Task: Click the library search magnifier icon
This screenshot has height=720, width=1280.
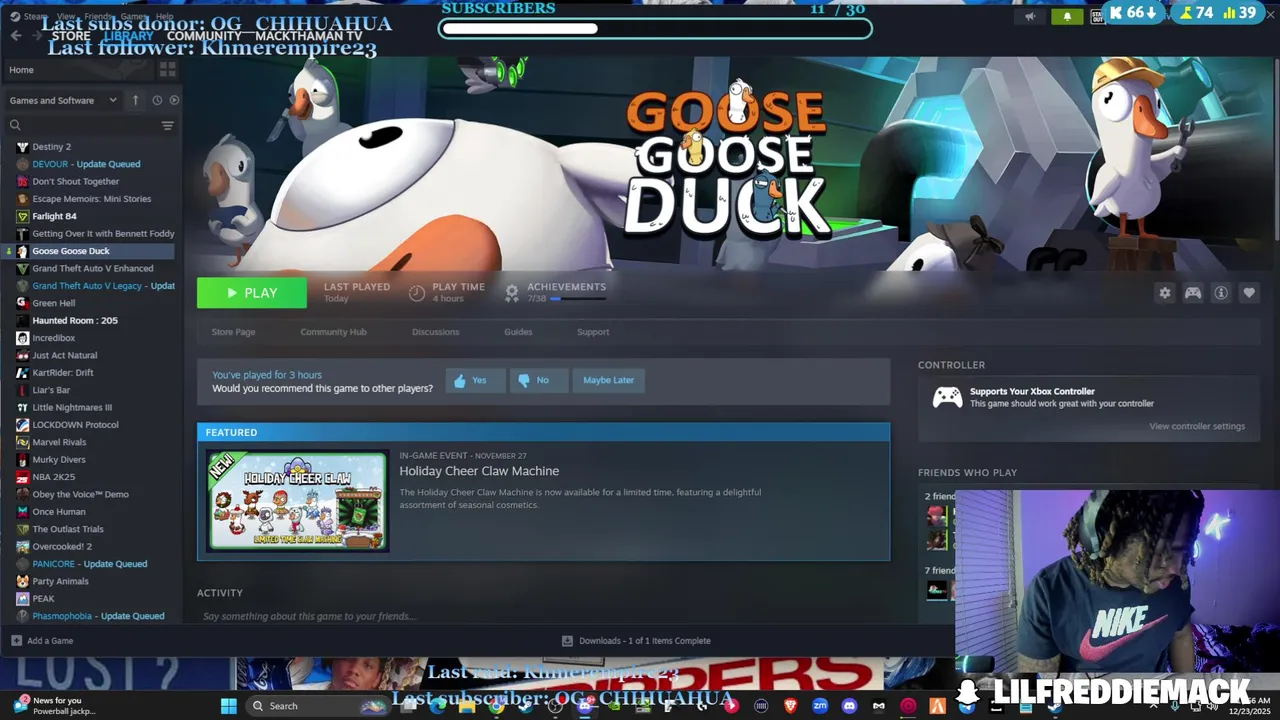Action: pyautogui.click(x=15, y=125)
